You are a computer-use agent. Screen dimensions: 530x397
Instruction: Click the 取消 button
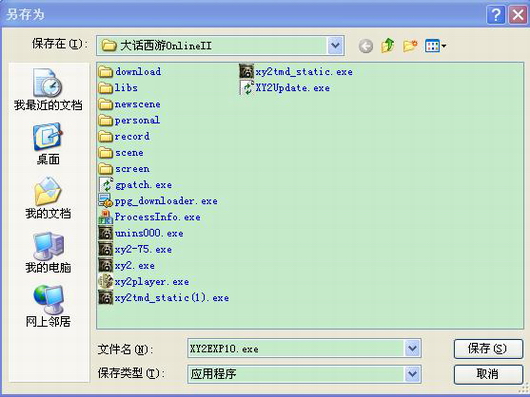[x=488, y=374]
